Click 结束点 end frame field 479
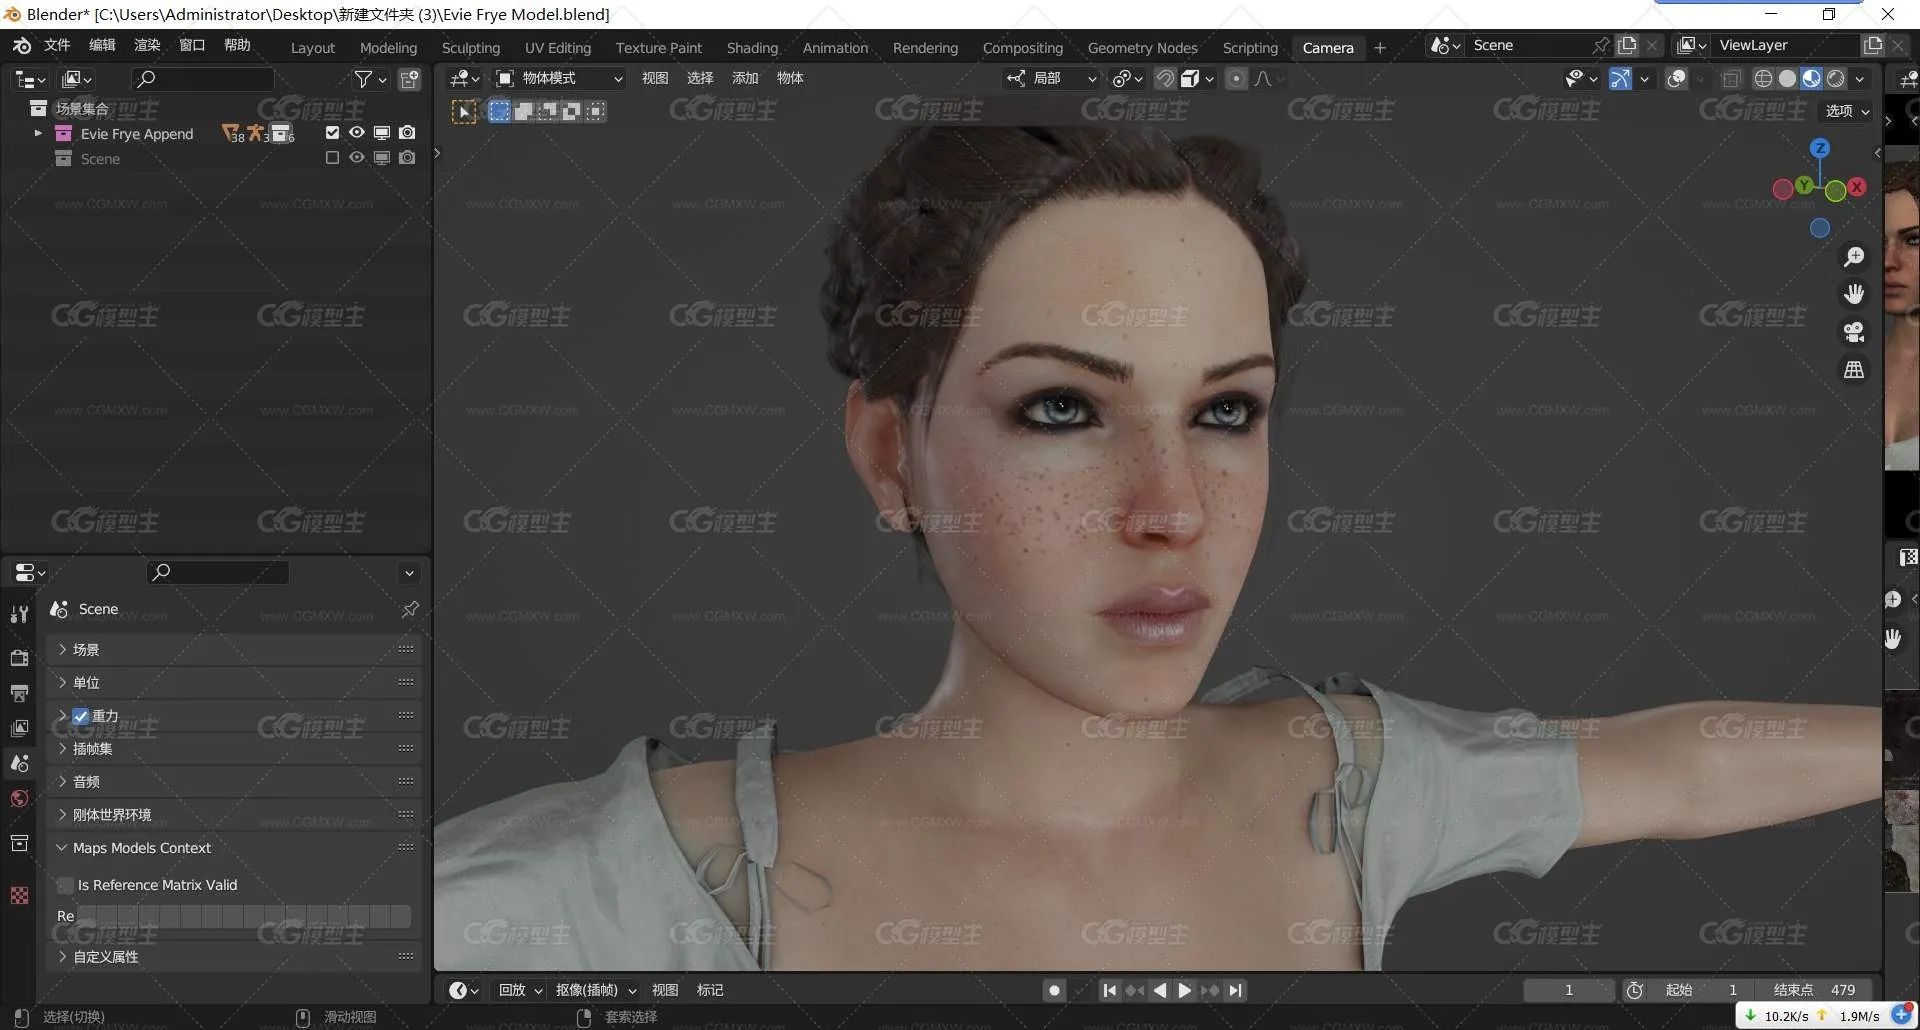 (1814, 990)
